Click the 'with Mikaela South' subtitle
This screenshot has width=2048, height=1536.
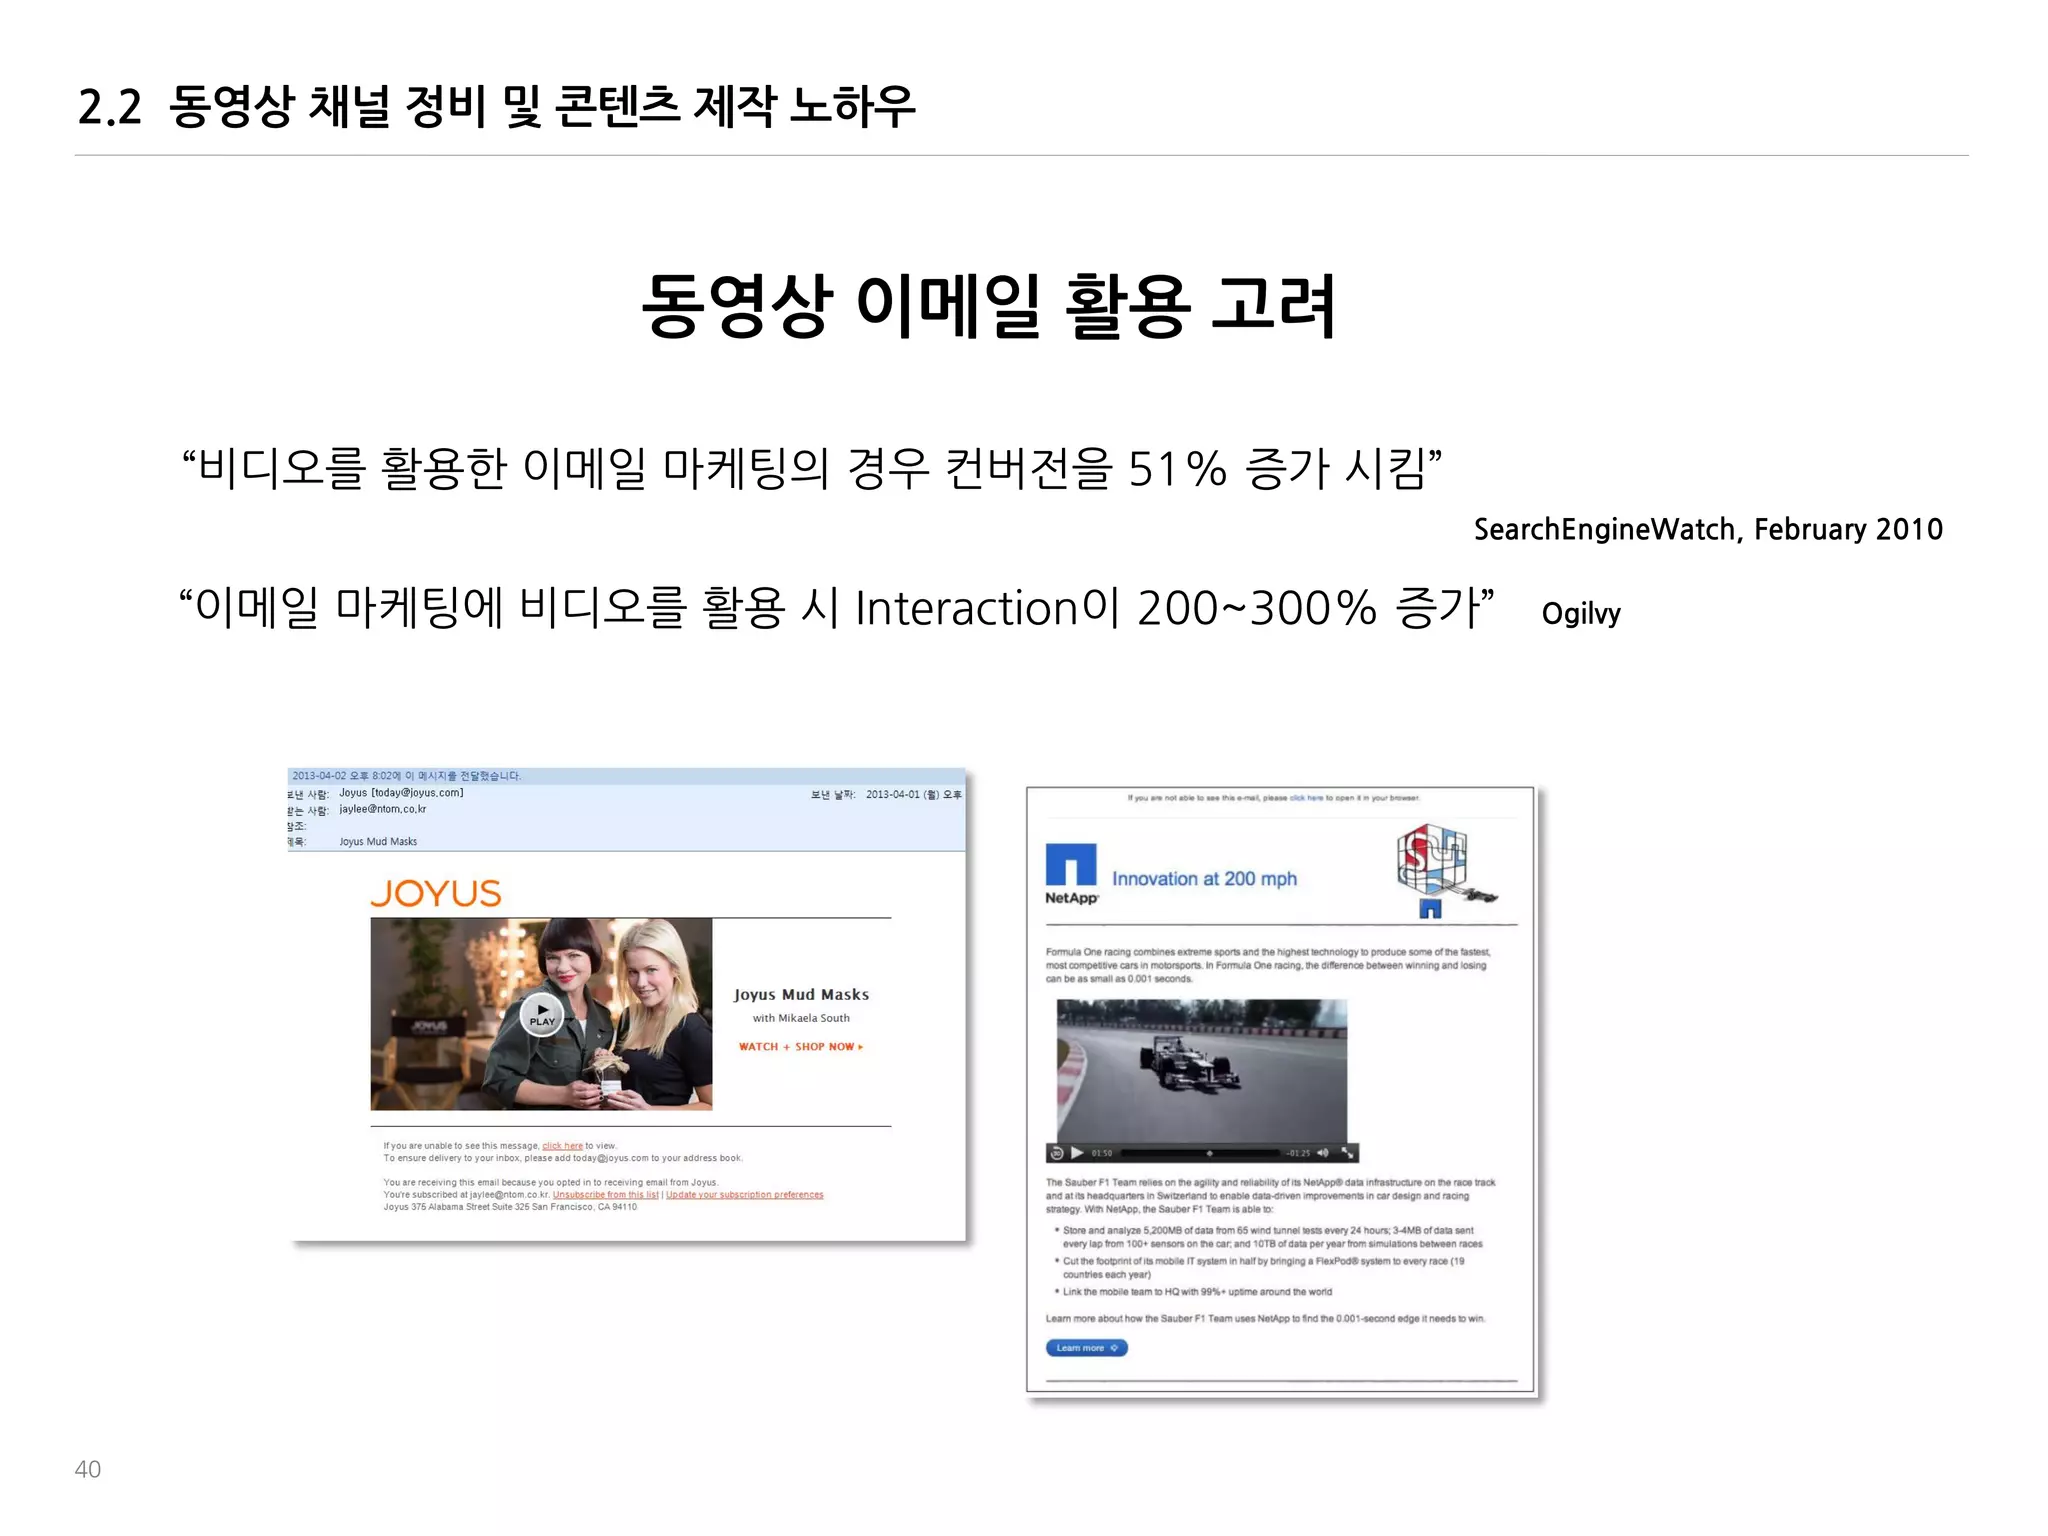point(801,1018)
